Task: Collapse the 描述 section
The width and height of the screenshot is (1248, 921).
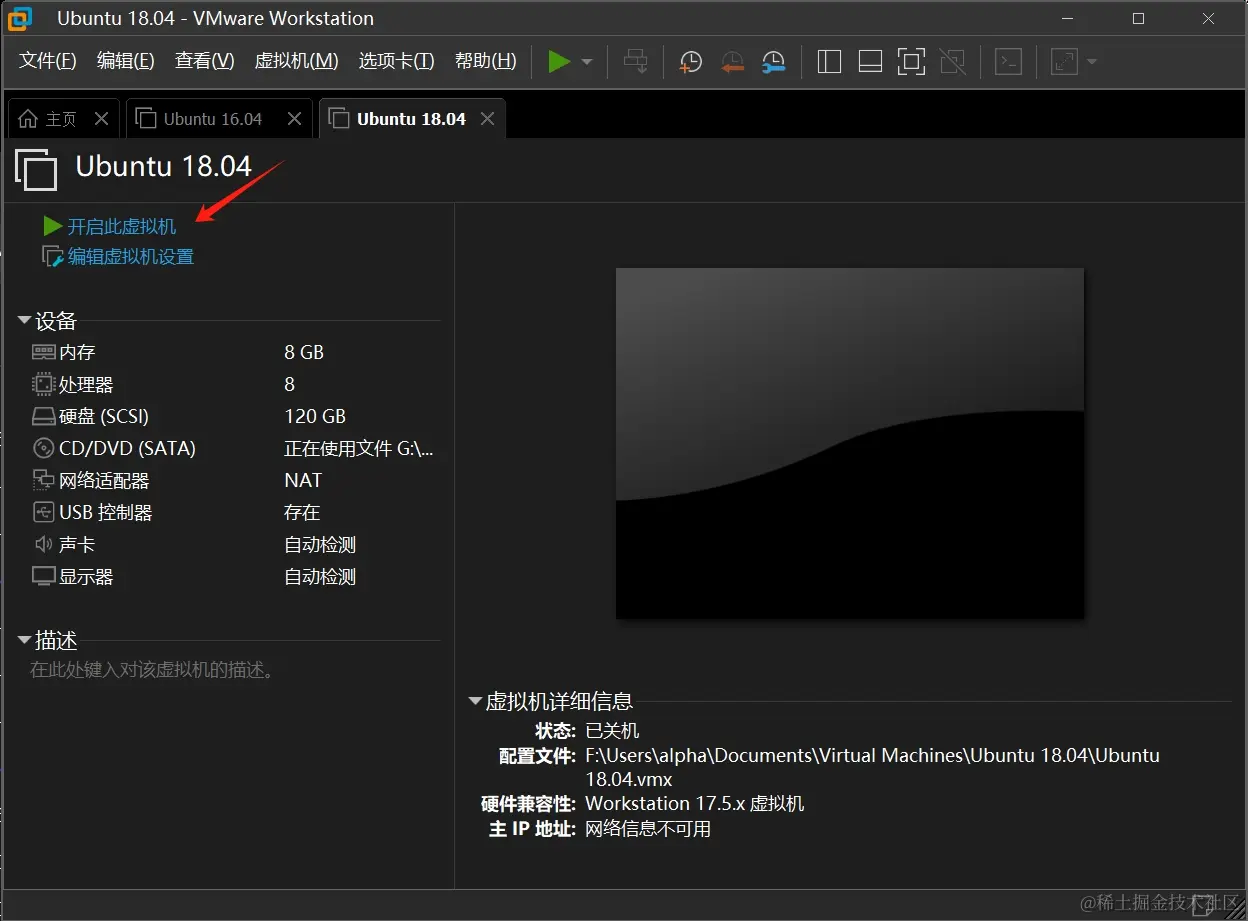Action: coord(24,640)
